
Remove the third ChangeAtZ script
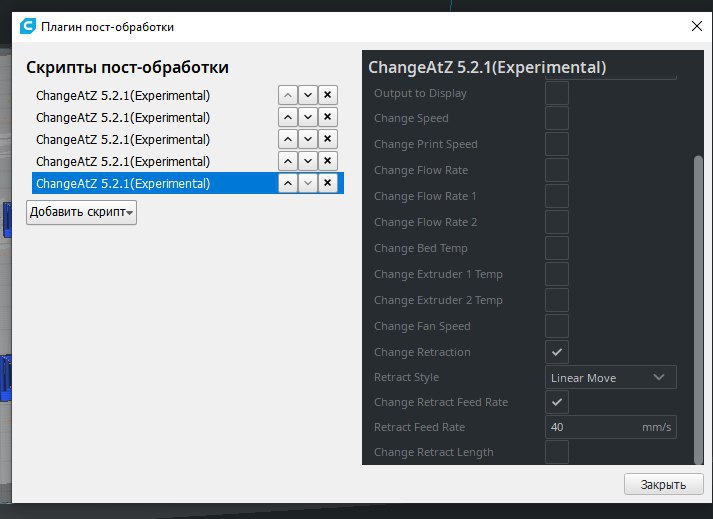coord(327,139)
